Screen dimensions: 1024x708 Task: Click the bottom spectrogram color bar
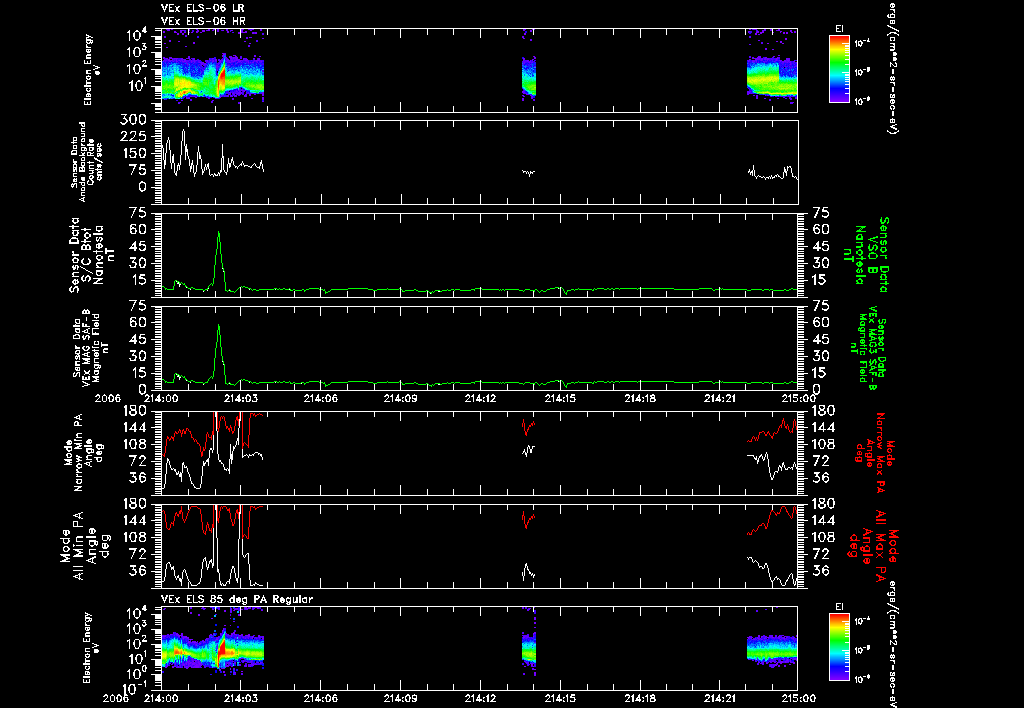click(839, 647)
